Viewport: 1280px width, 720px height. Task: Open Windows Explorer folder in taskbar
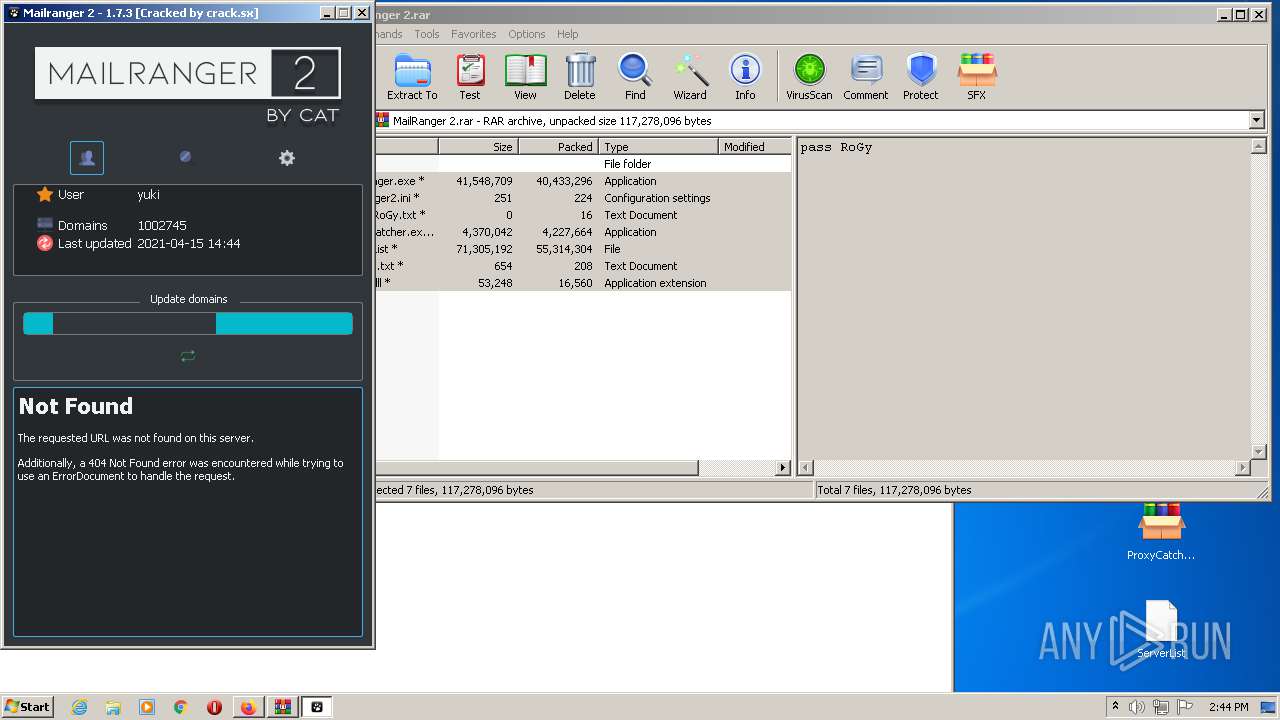coord(113,707)
